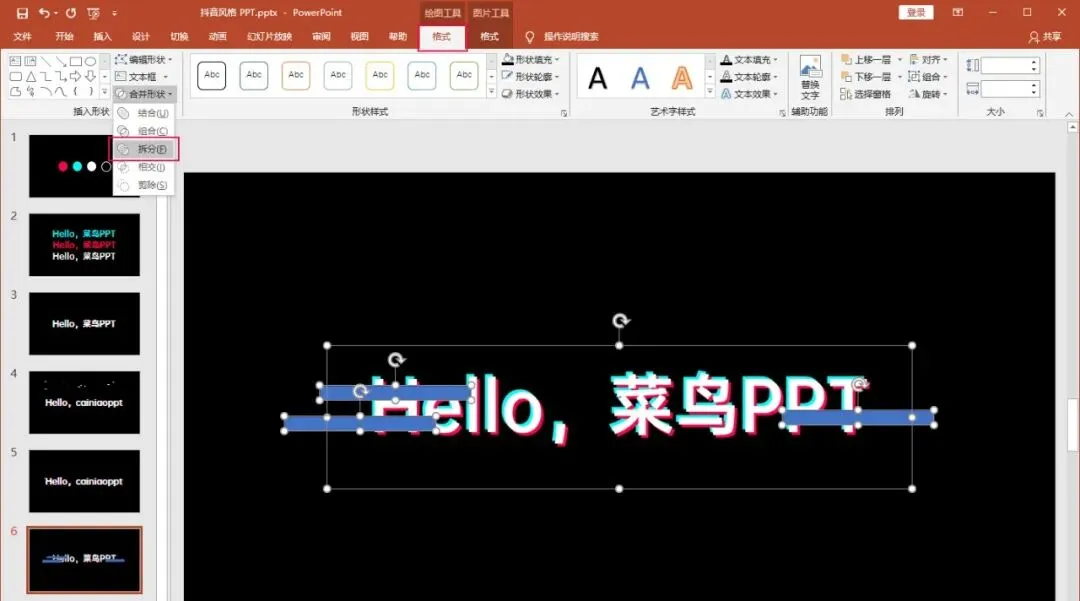Choose 相交(I) from merge shapes menu
The image size is (1080, 601).
[x=143, y=167]
